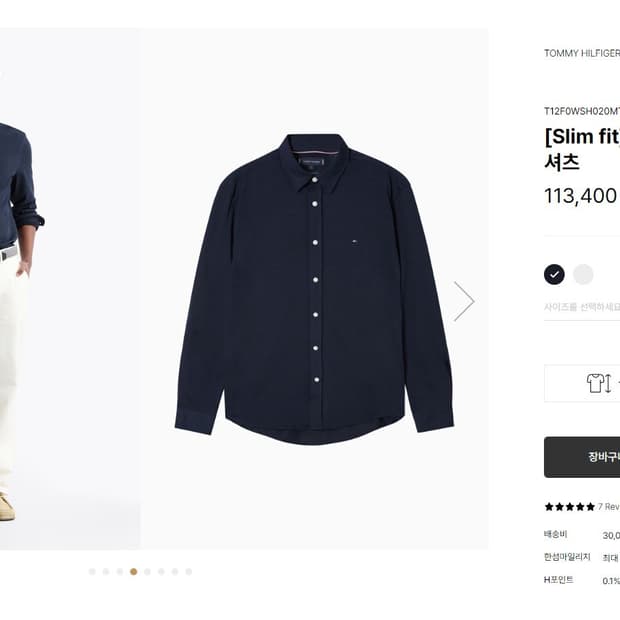Image resolution: width=620 pixels, height=620 pixels.
Task: Go to first image pagination dot
Action: click(92, 572)
